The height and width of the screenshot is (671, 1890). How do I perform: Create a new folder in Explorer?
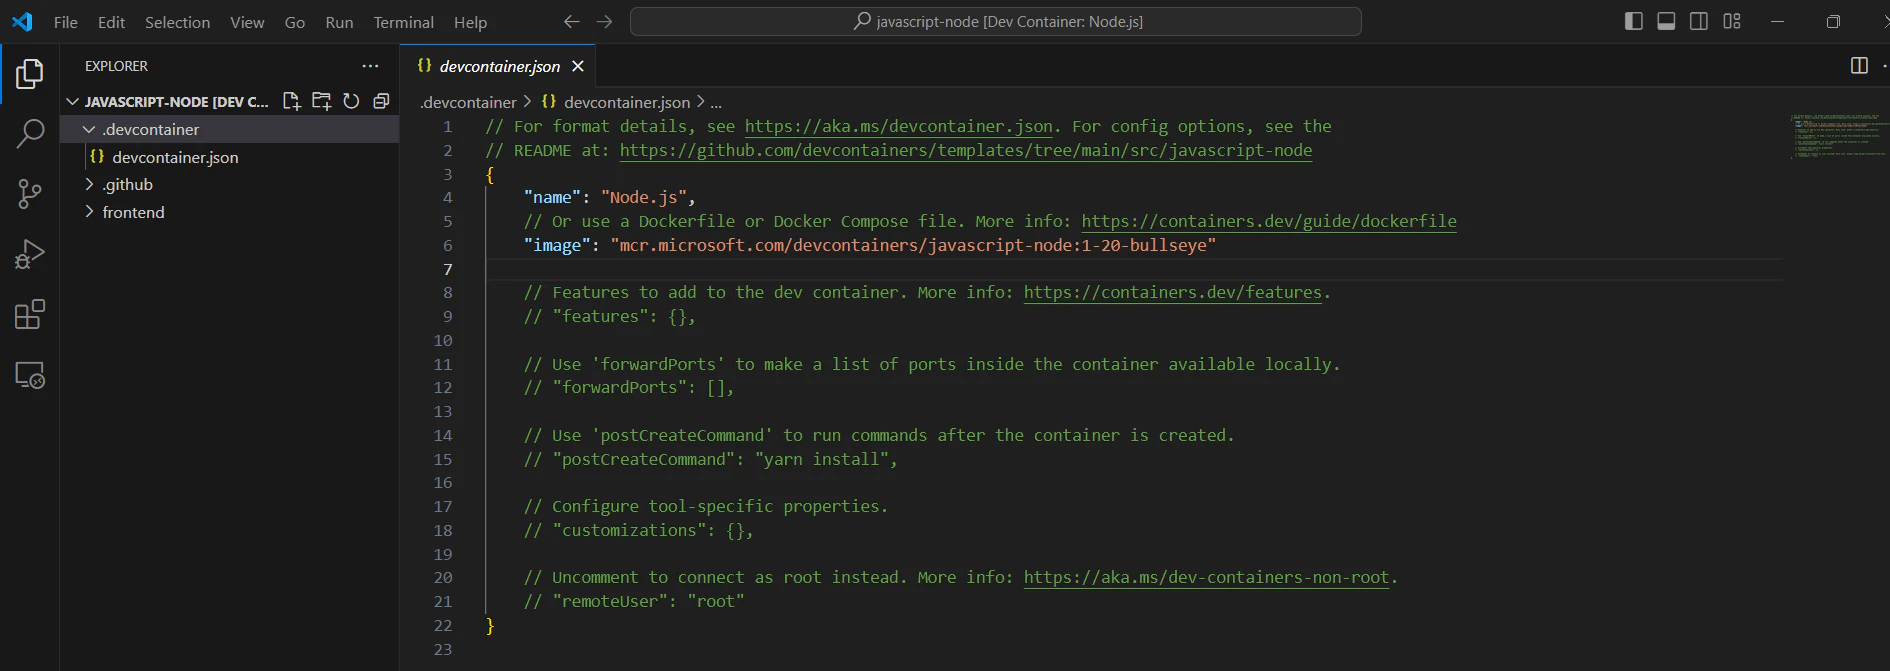pos(321,101)
